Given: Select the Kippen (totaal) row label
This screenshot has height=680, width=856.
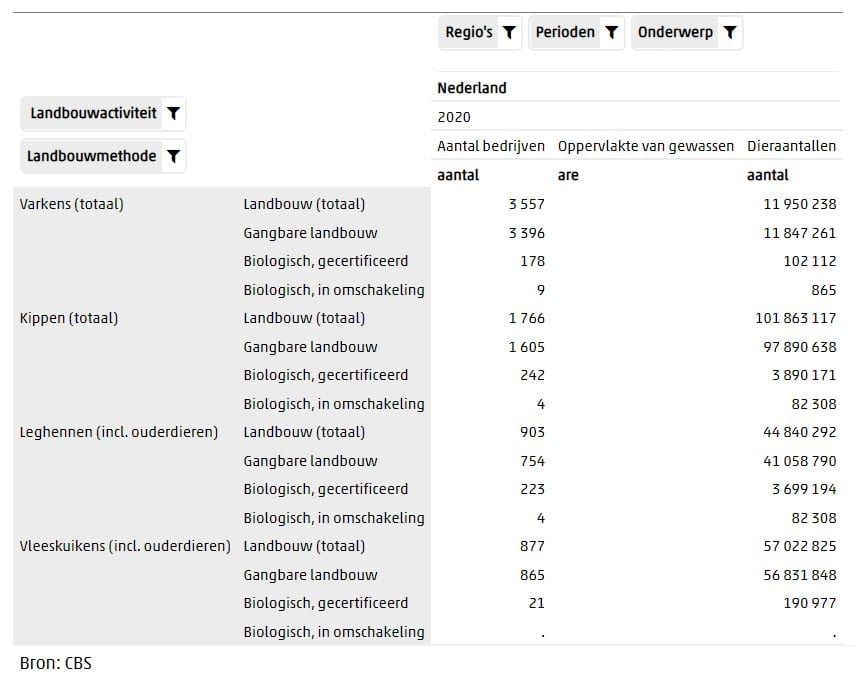Looking at the screenshot, I should tap(69, 318).
